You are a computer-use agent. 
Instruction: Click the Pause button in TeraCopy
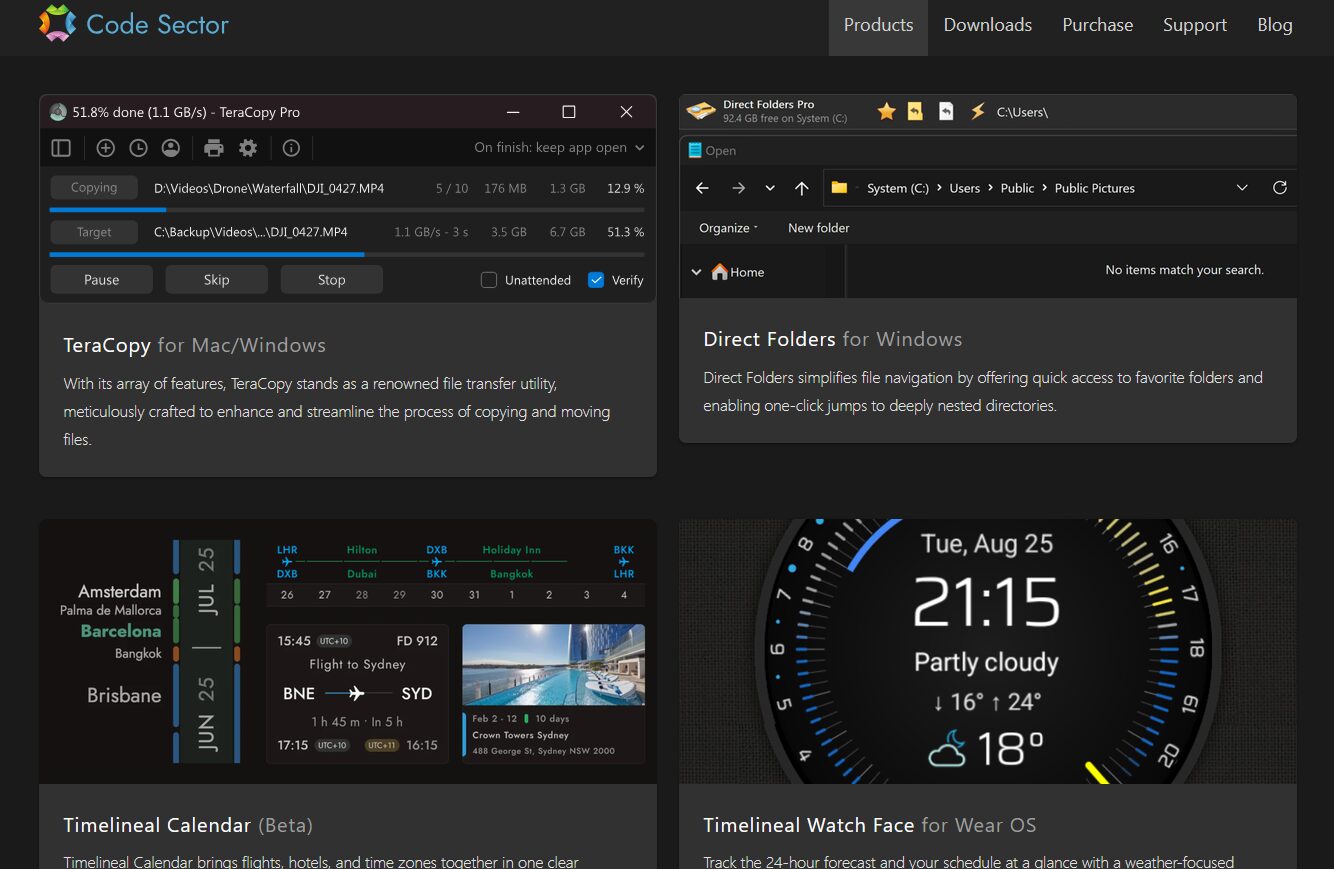pos(101,280)
